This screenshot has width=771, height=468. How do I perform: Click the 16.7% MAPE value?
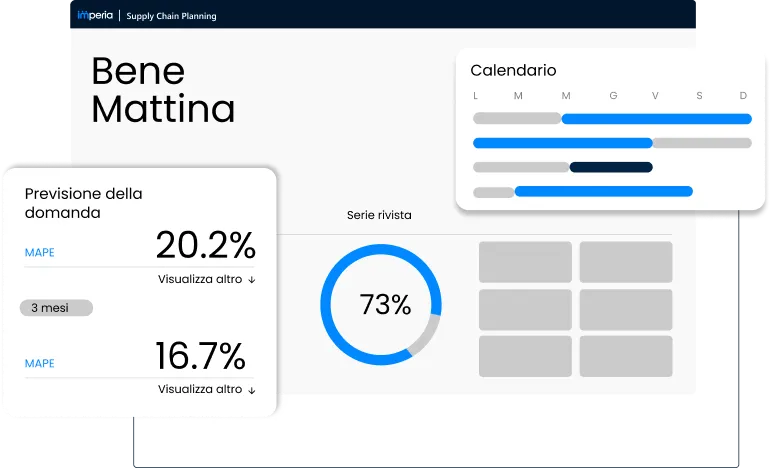coord(200,356)
